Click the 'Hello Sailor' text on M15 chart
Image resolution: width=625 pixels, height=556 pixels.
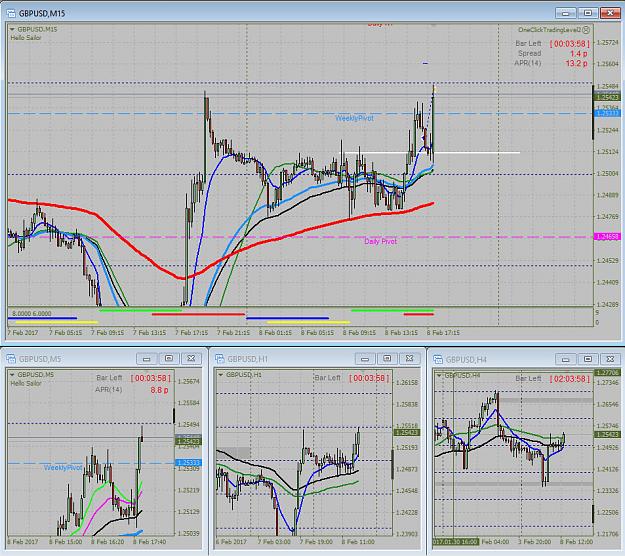tap(26, 38)
